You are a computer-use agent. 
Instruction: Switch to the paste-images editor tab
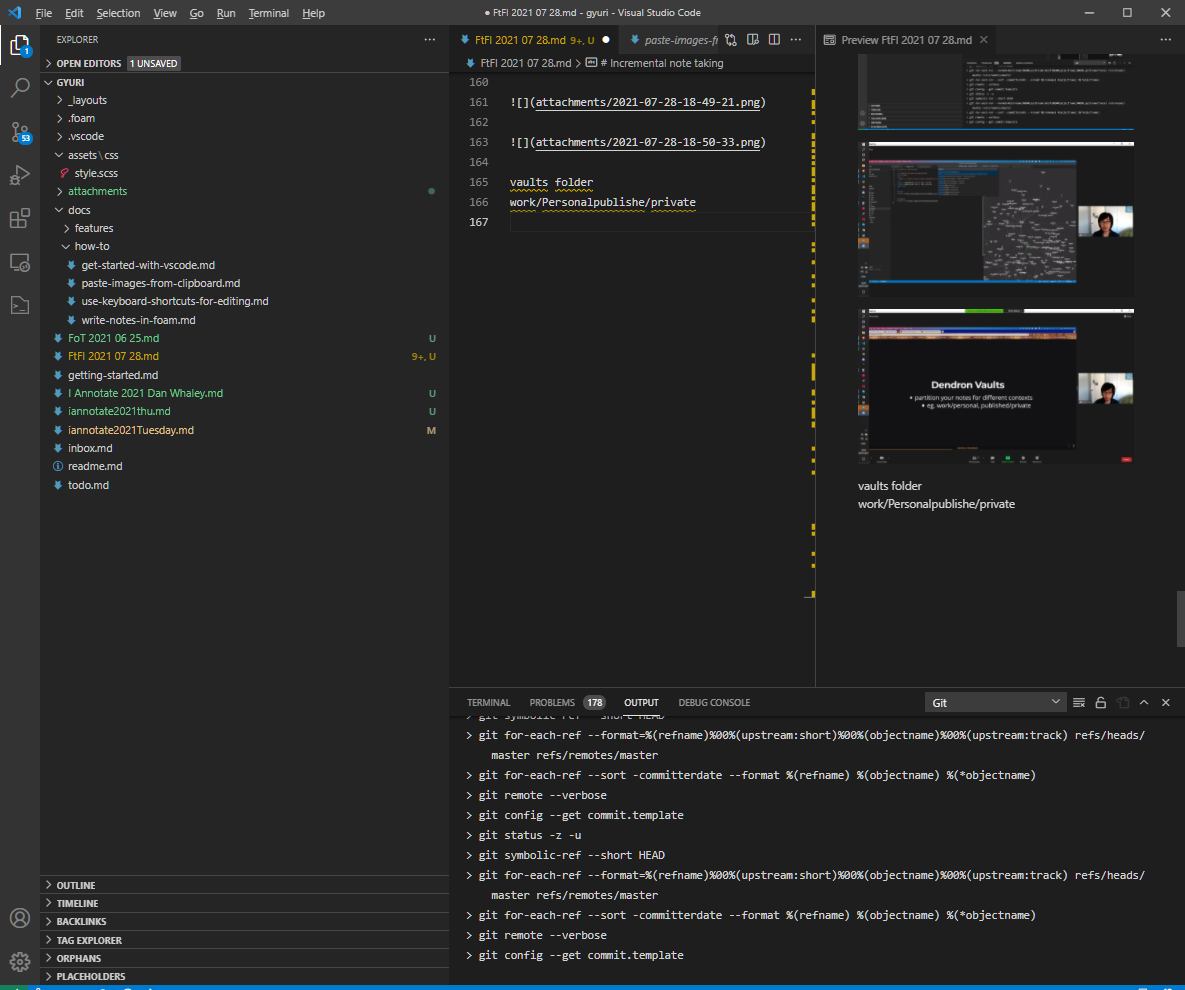673,40
